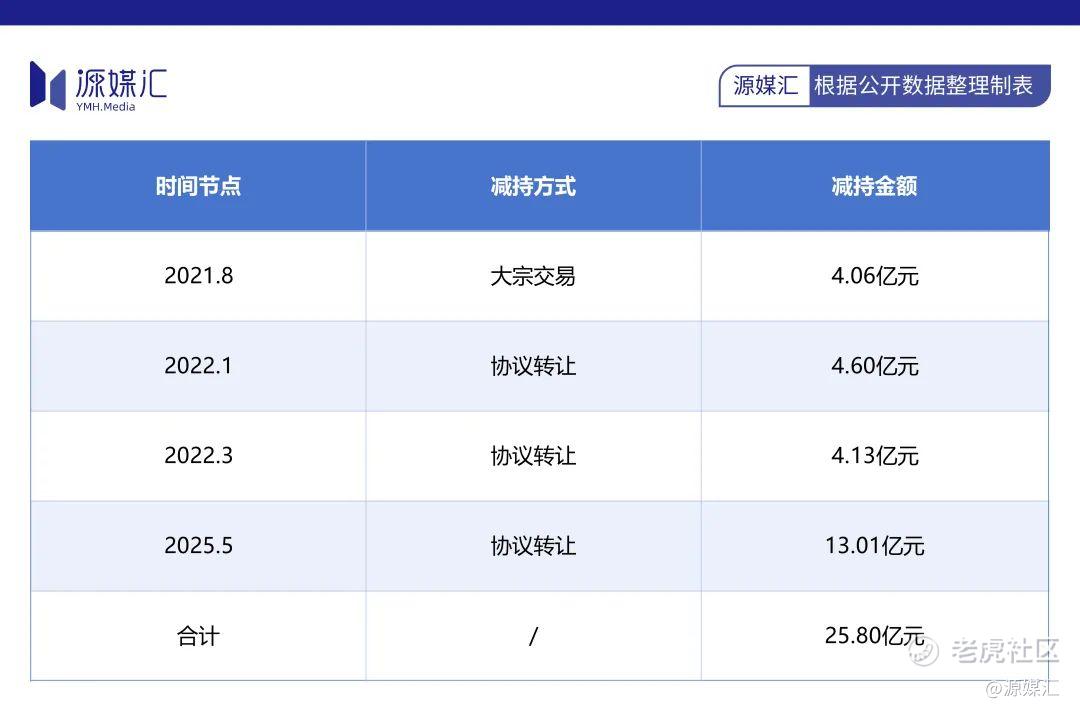
Task: Select the 减持金额 column header
Action: pos(875,186)
